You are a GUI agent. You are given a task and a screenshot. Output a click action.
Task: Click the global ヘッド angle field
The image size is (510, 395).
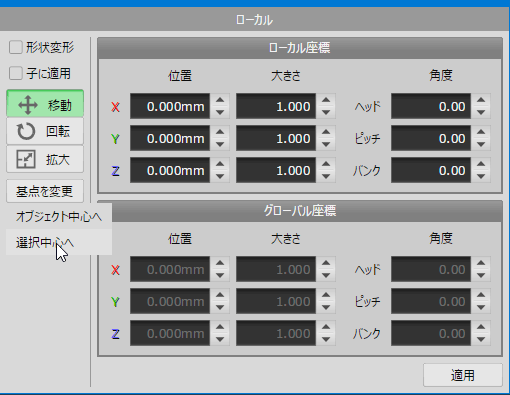(431, 269)
